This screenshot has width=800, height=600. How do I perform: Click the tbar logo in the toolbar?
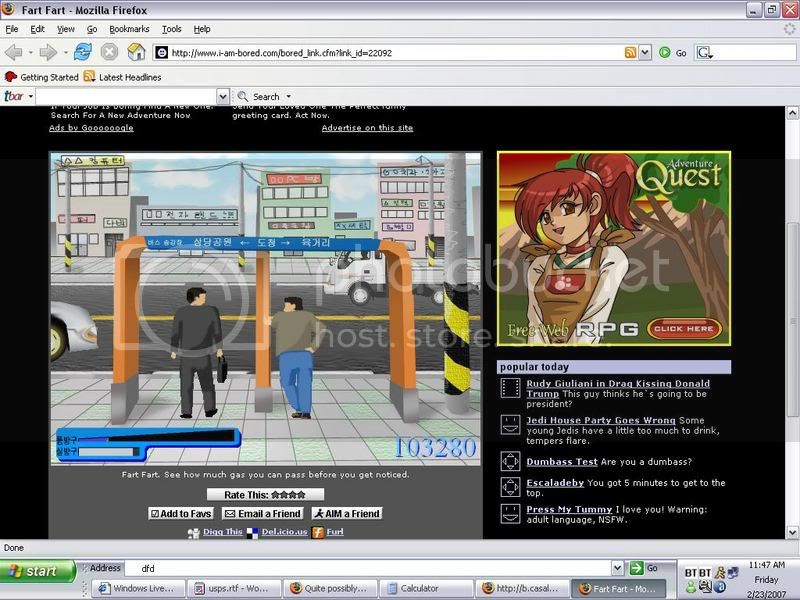click(14, 96)
